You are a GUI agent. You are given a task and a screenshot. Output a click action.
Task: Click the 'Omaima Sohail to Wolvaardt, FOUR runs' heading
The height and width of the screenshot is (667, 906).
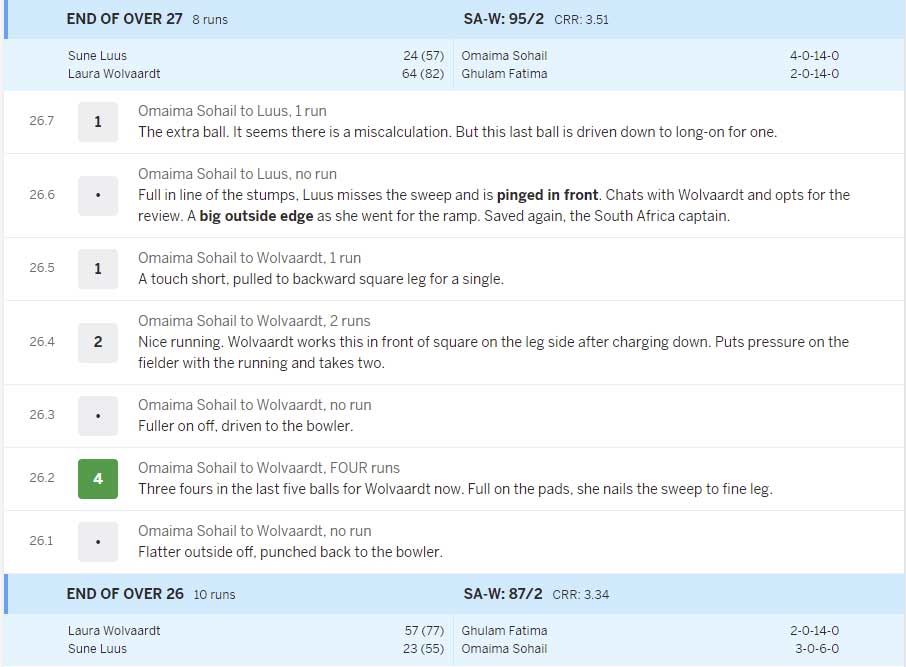[x=268, y=468]
